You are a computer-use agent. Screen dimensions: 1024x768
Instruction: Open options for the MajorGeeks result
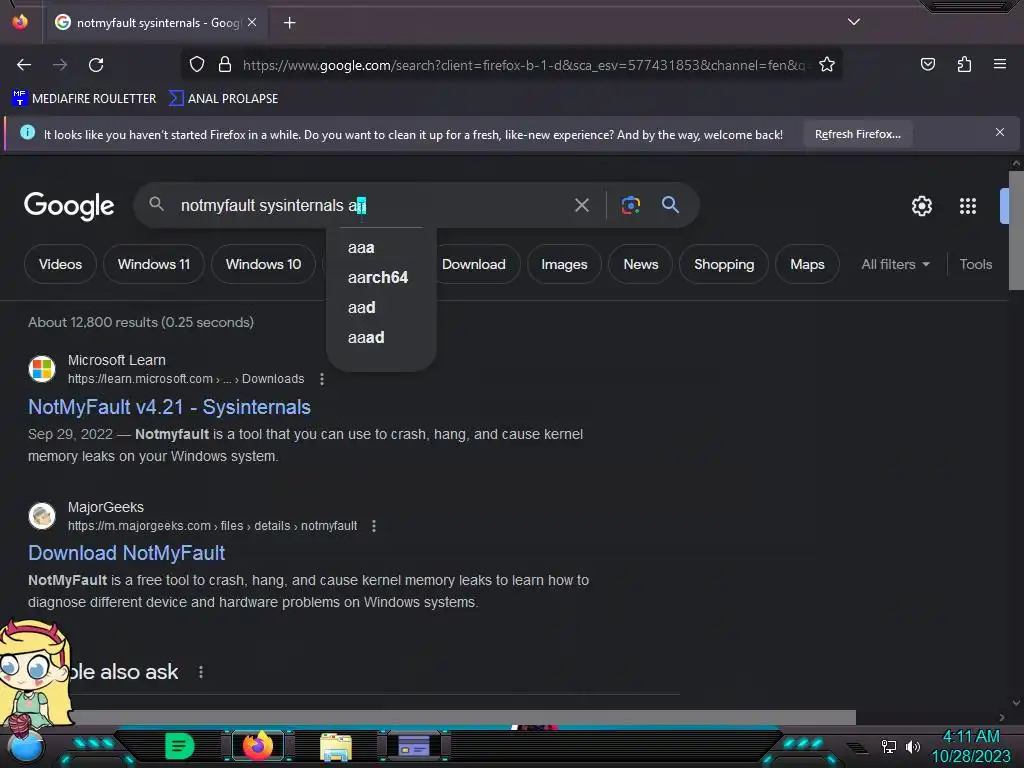[374, 526]
